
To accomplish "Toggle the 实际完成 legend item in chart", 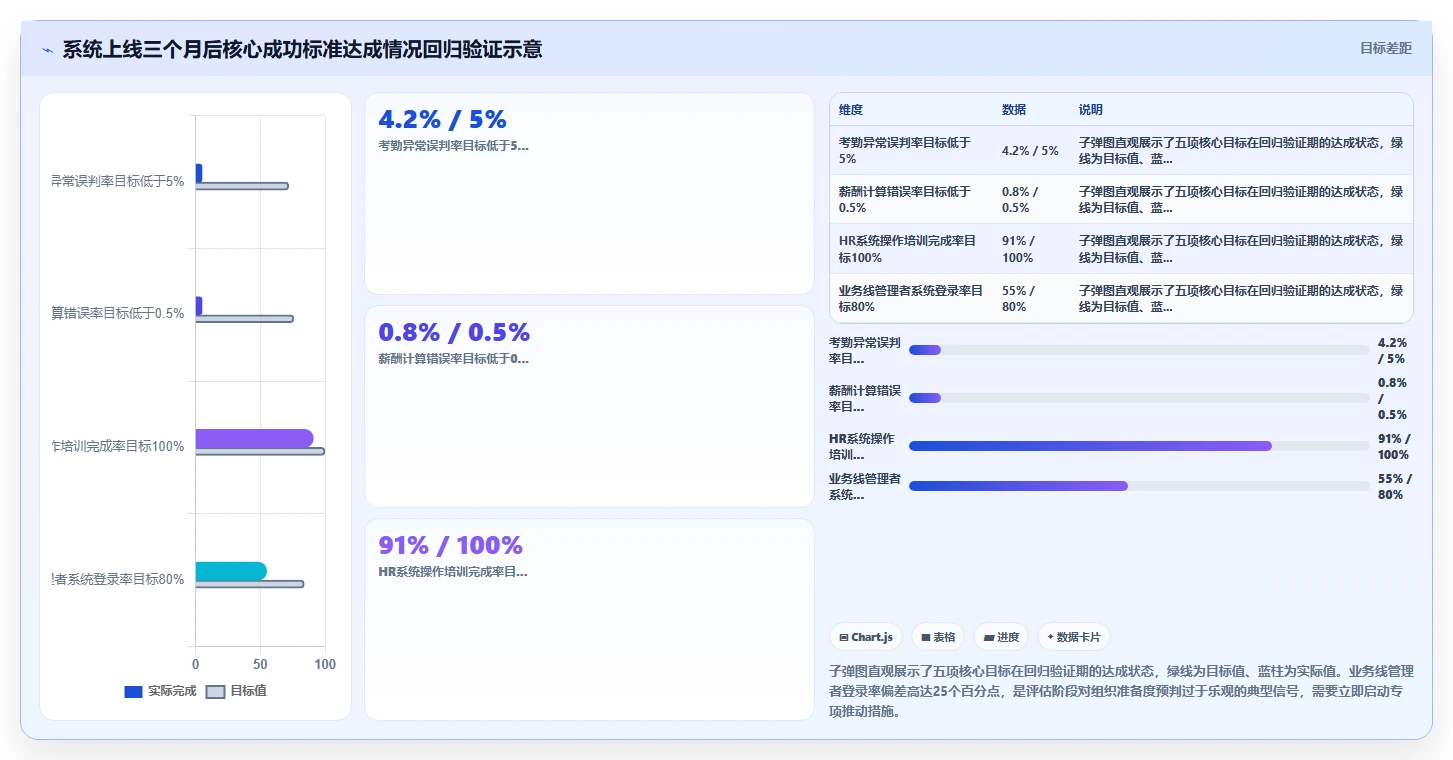I will (x=160, y=691).
